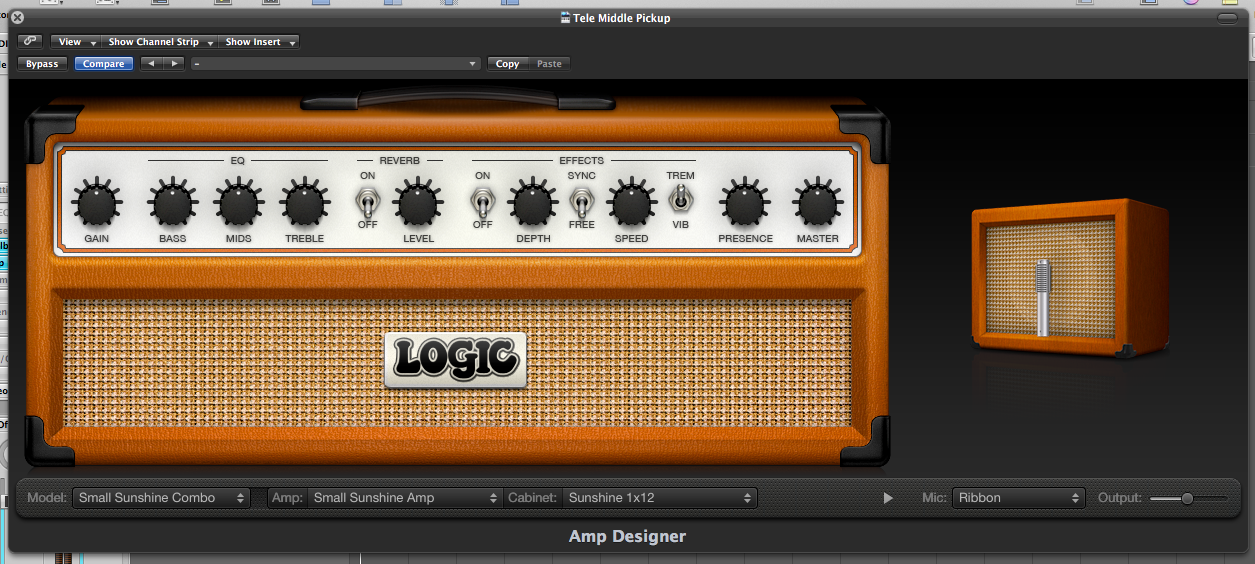The image size is (1255, 564).
Task: Click the MASTER knob
Action: click(817, 205)
